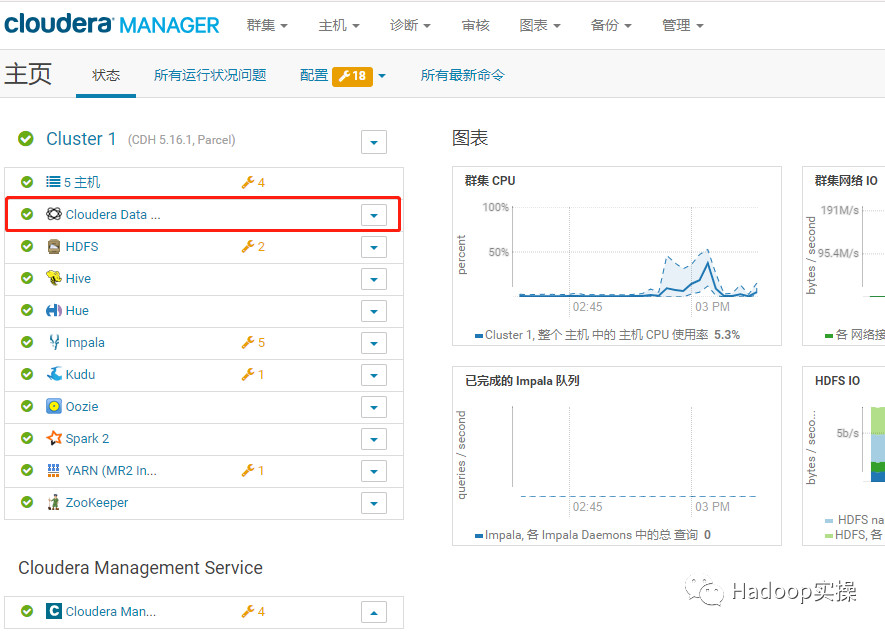Click the HDFS service icon
This screenshot has height=632, width=885.
(53, 246)
